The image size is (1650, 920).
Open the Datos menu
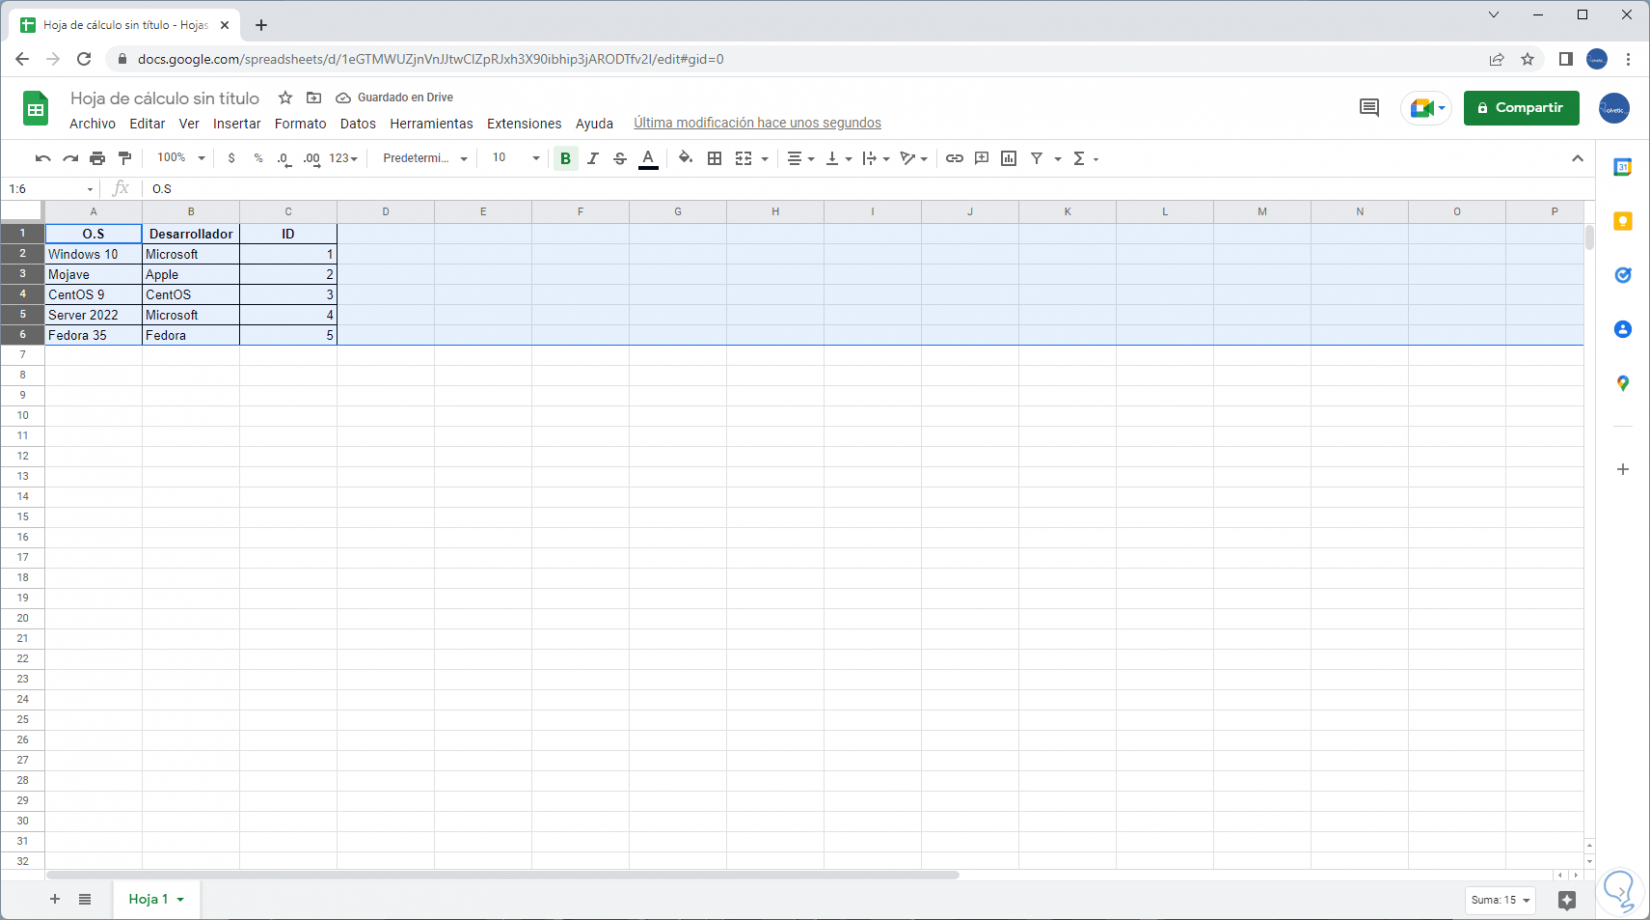point(358,124)
